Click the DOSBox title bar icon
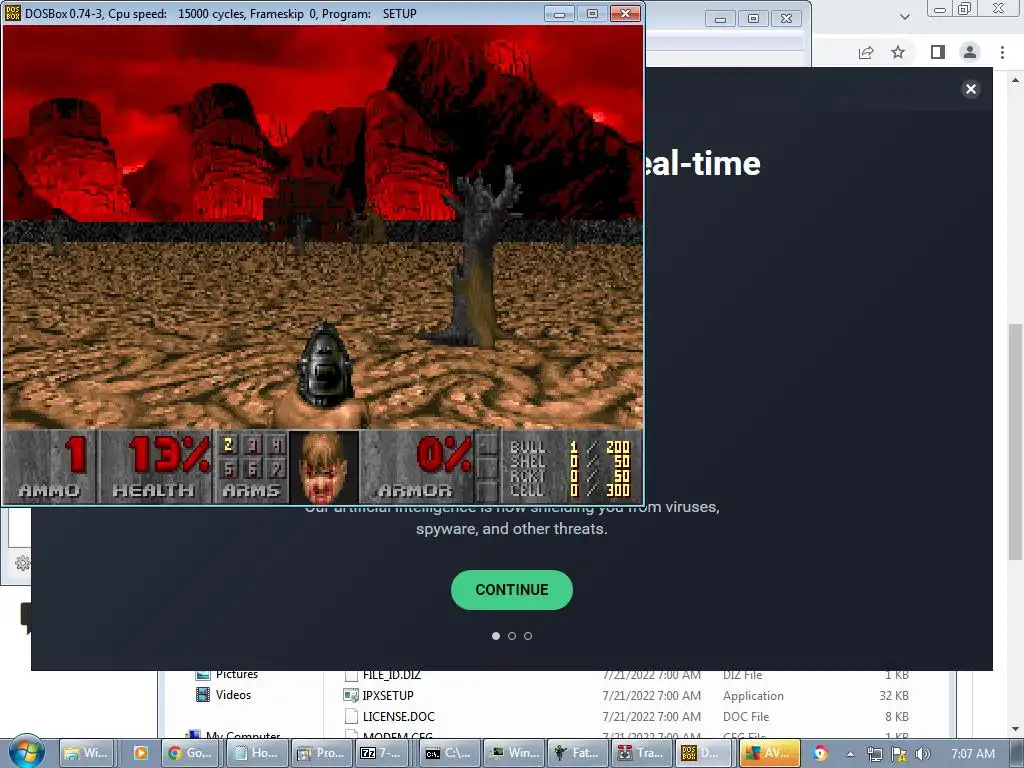Viewport: 1024px width, 768px height. tap(13, 13)
